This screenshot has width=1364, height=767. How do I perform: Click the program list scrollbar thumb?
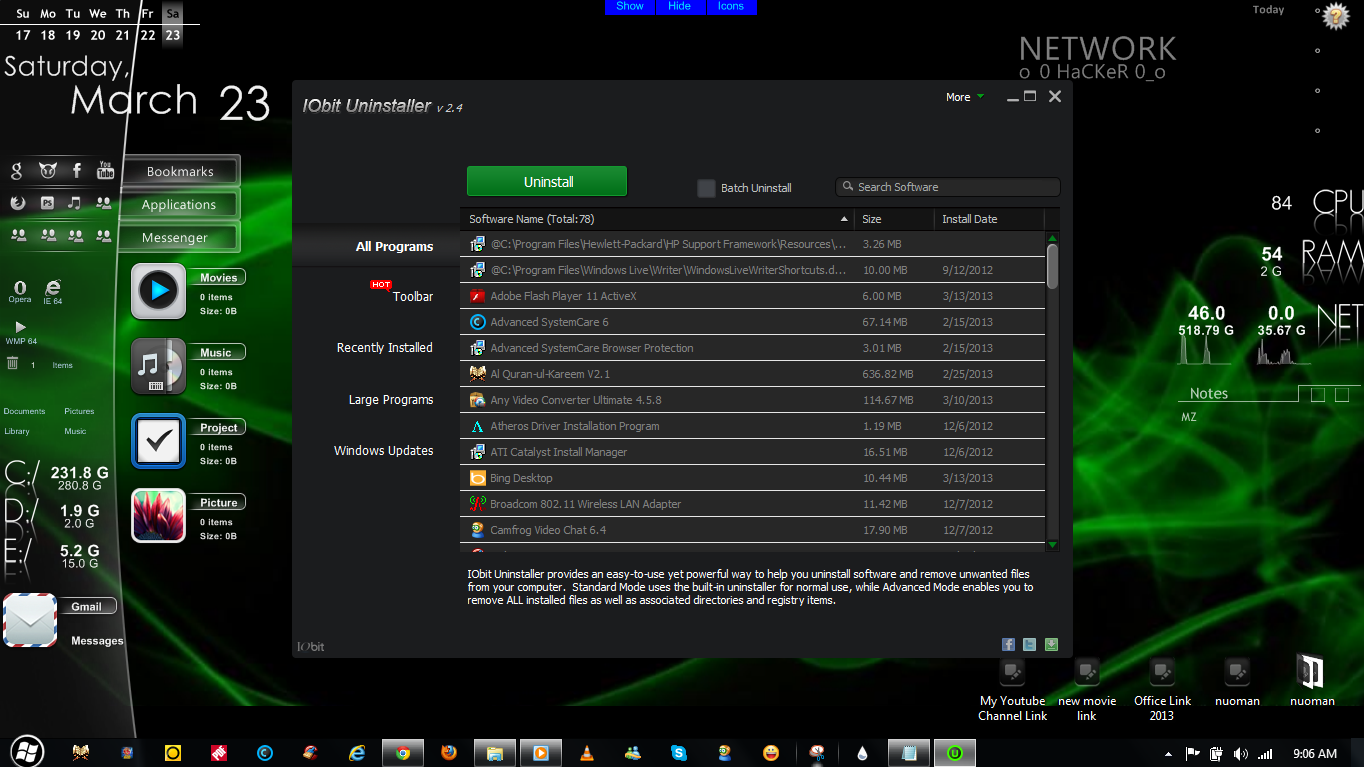coord(1052,266)
